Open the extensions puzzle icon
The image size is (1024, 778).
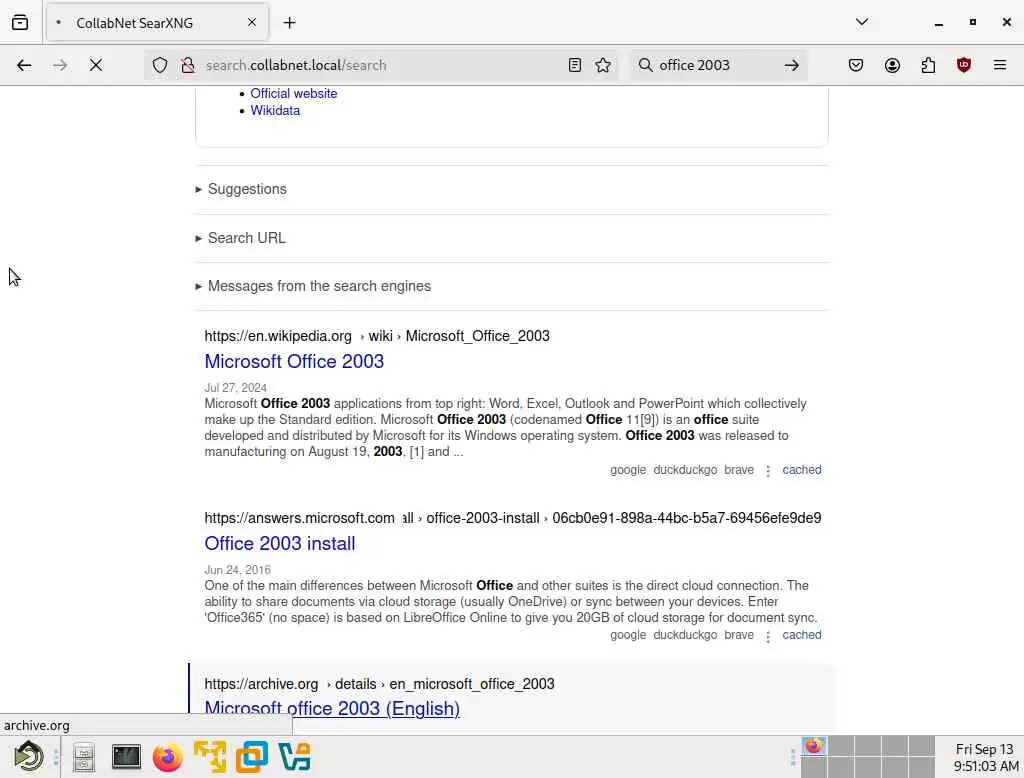point(928,65)
